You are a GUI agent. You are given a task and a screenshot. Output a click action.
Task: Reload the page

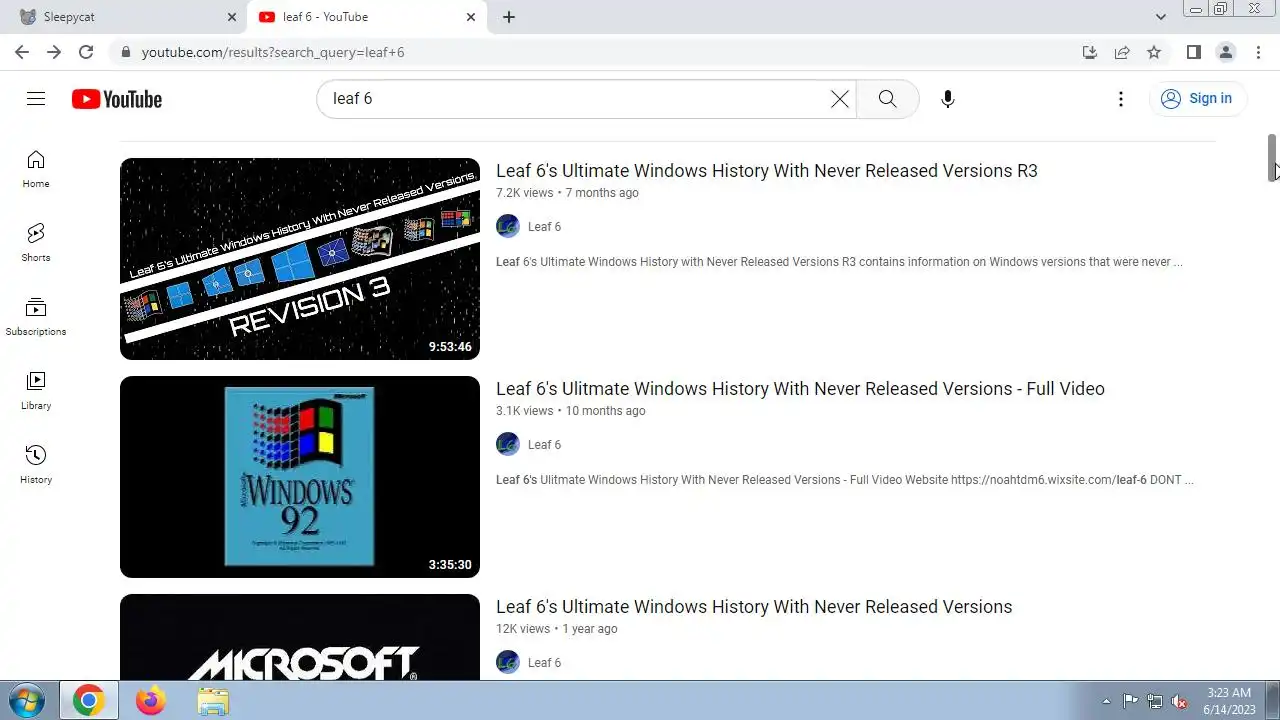click(86, 52)
